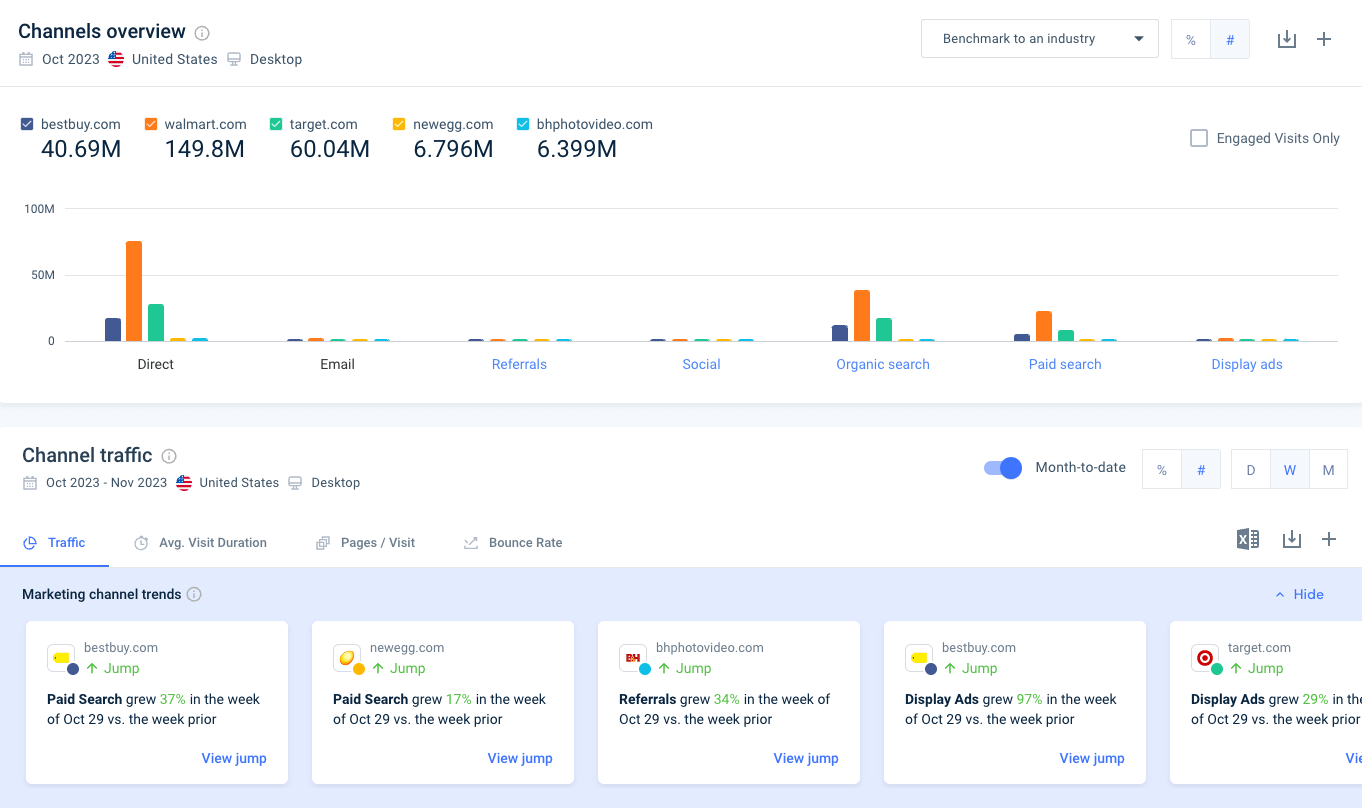This screenshot has height=808, width=1362.
Task: Switch Channel traffic to percent view
Action: [x=1162, y=469]
